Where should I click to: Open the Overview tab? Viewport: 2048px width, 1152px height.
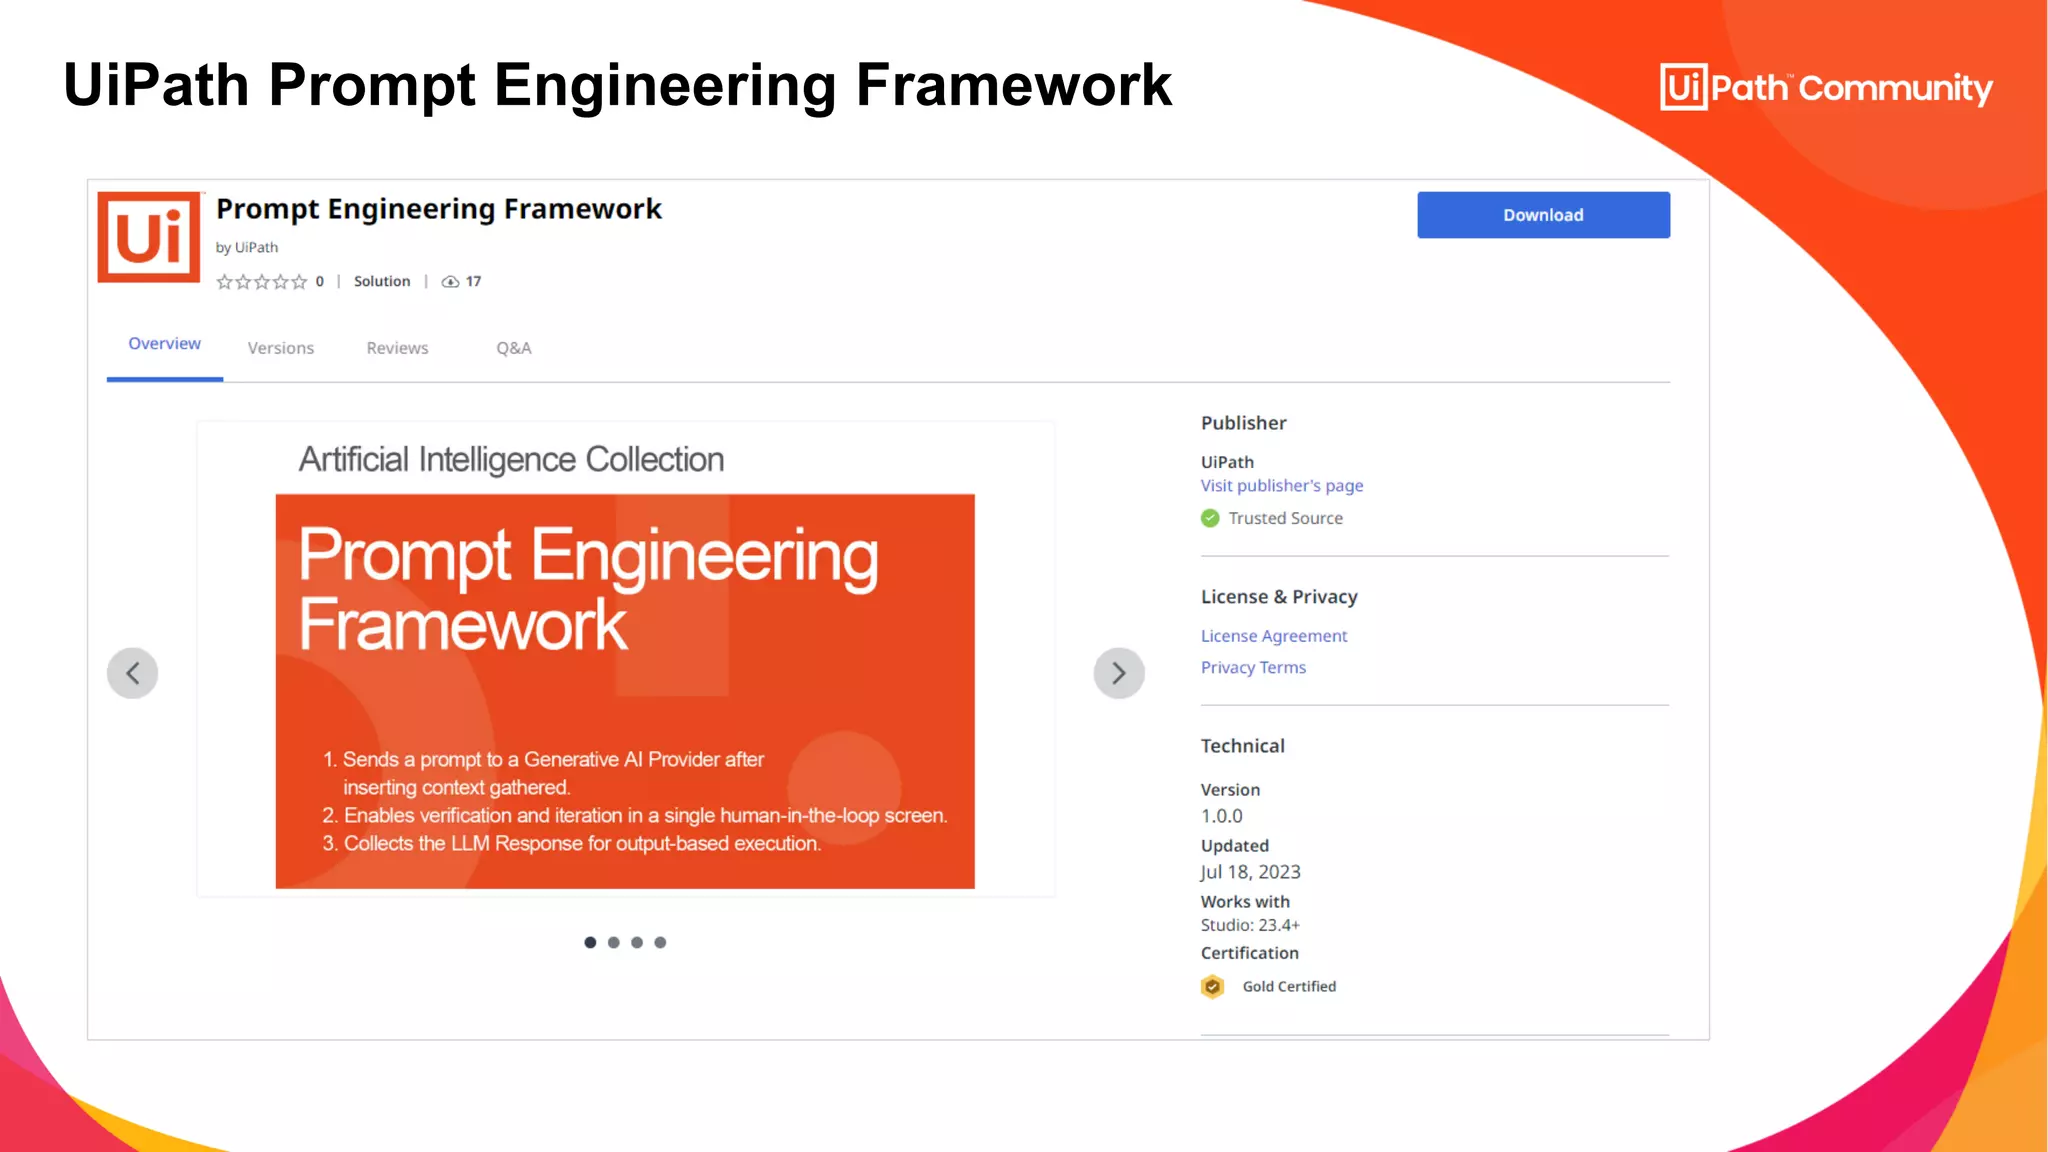coord(165,344)
